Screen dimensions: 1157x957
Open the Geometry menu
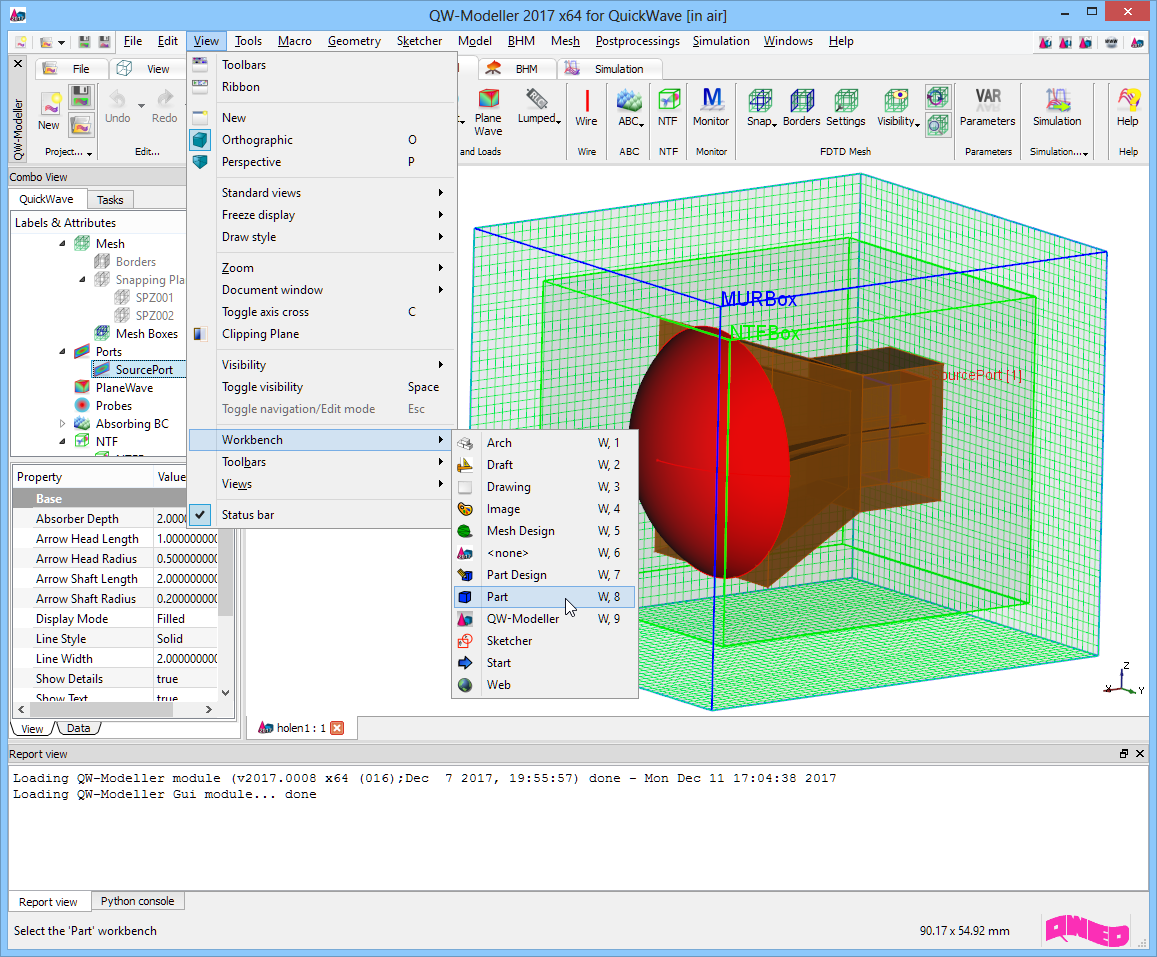(x=354, y=41)
